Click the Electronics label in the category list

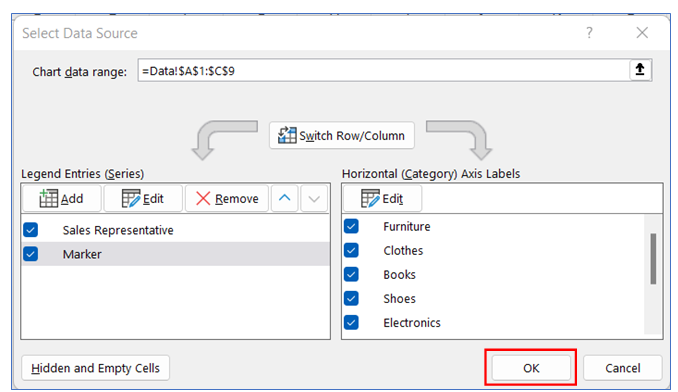click(412, 323)
